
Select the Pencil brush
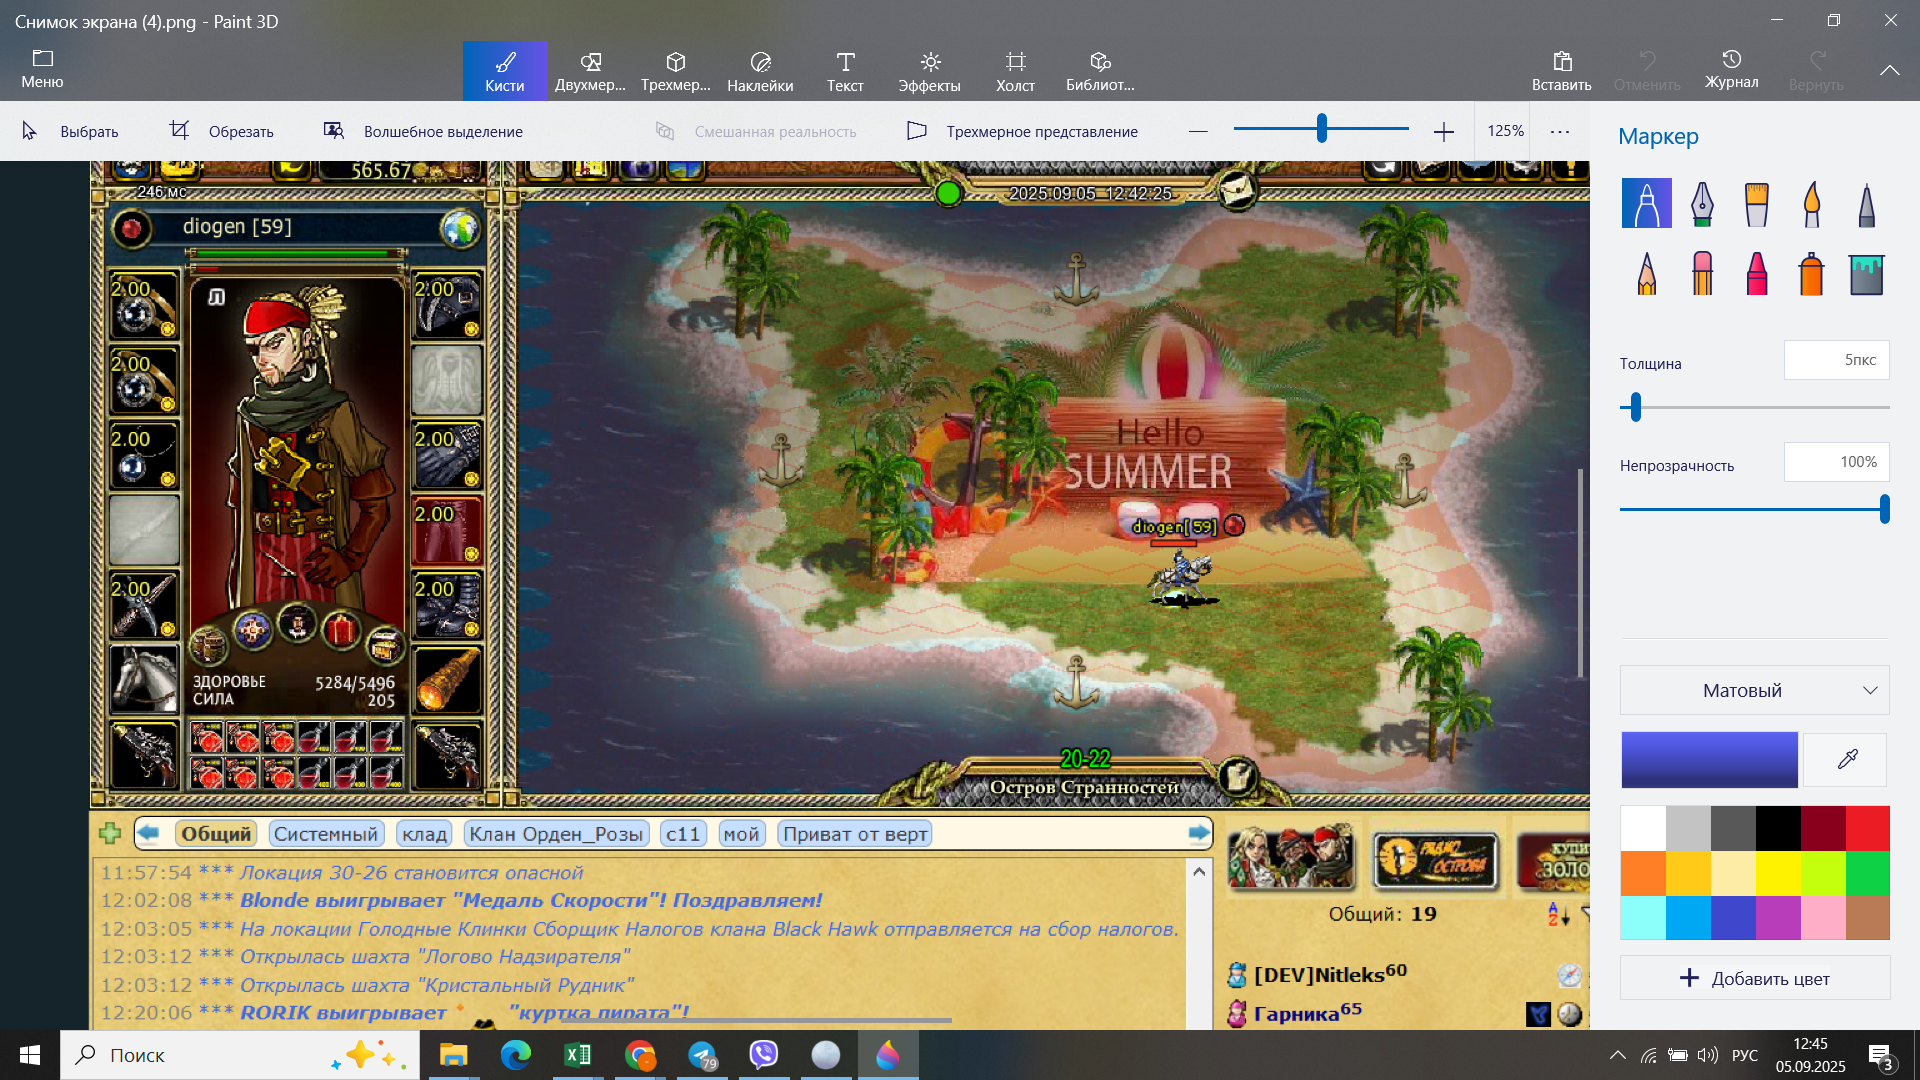pyautogui.click(x=1646, y=273)
